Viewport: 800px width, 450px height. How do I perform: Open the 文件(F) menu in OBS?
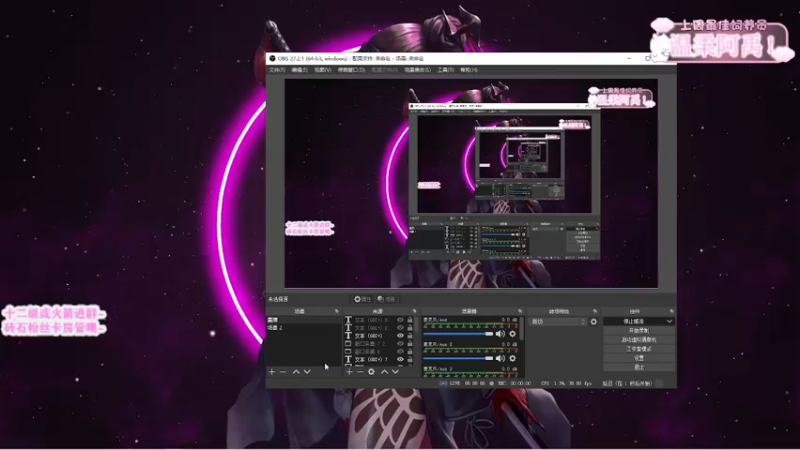point(277,70)
